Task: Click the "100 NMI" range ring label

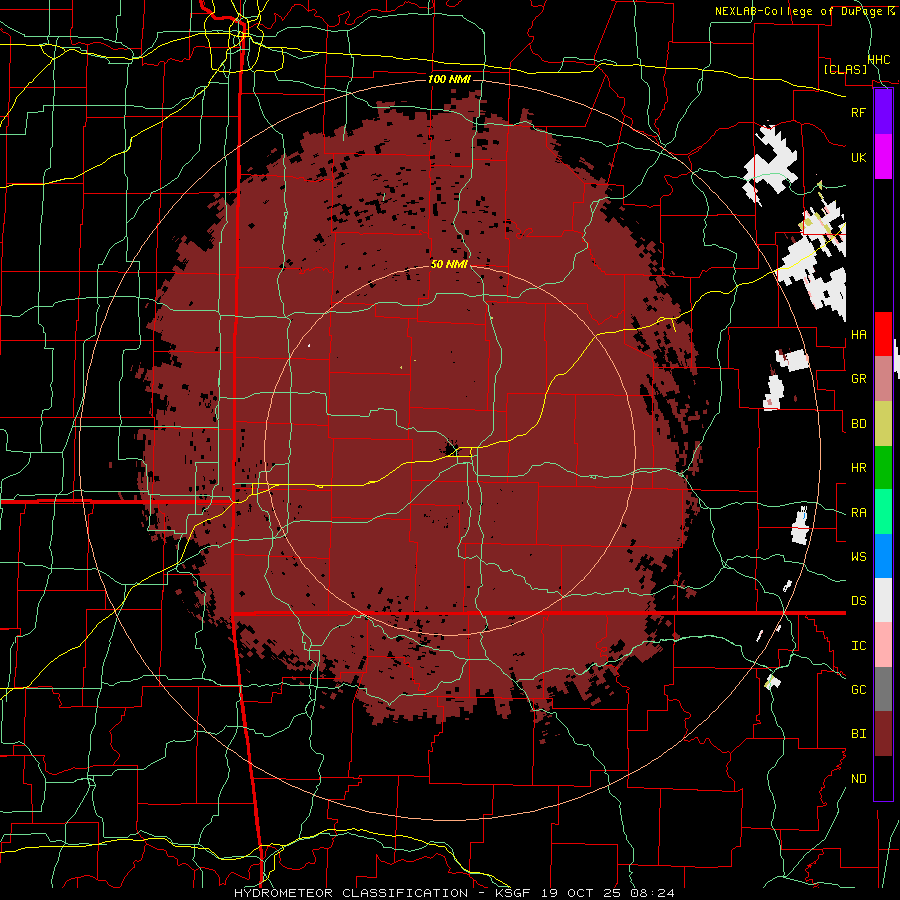Action: point(449,79)
